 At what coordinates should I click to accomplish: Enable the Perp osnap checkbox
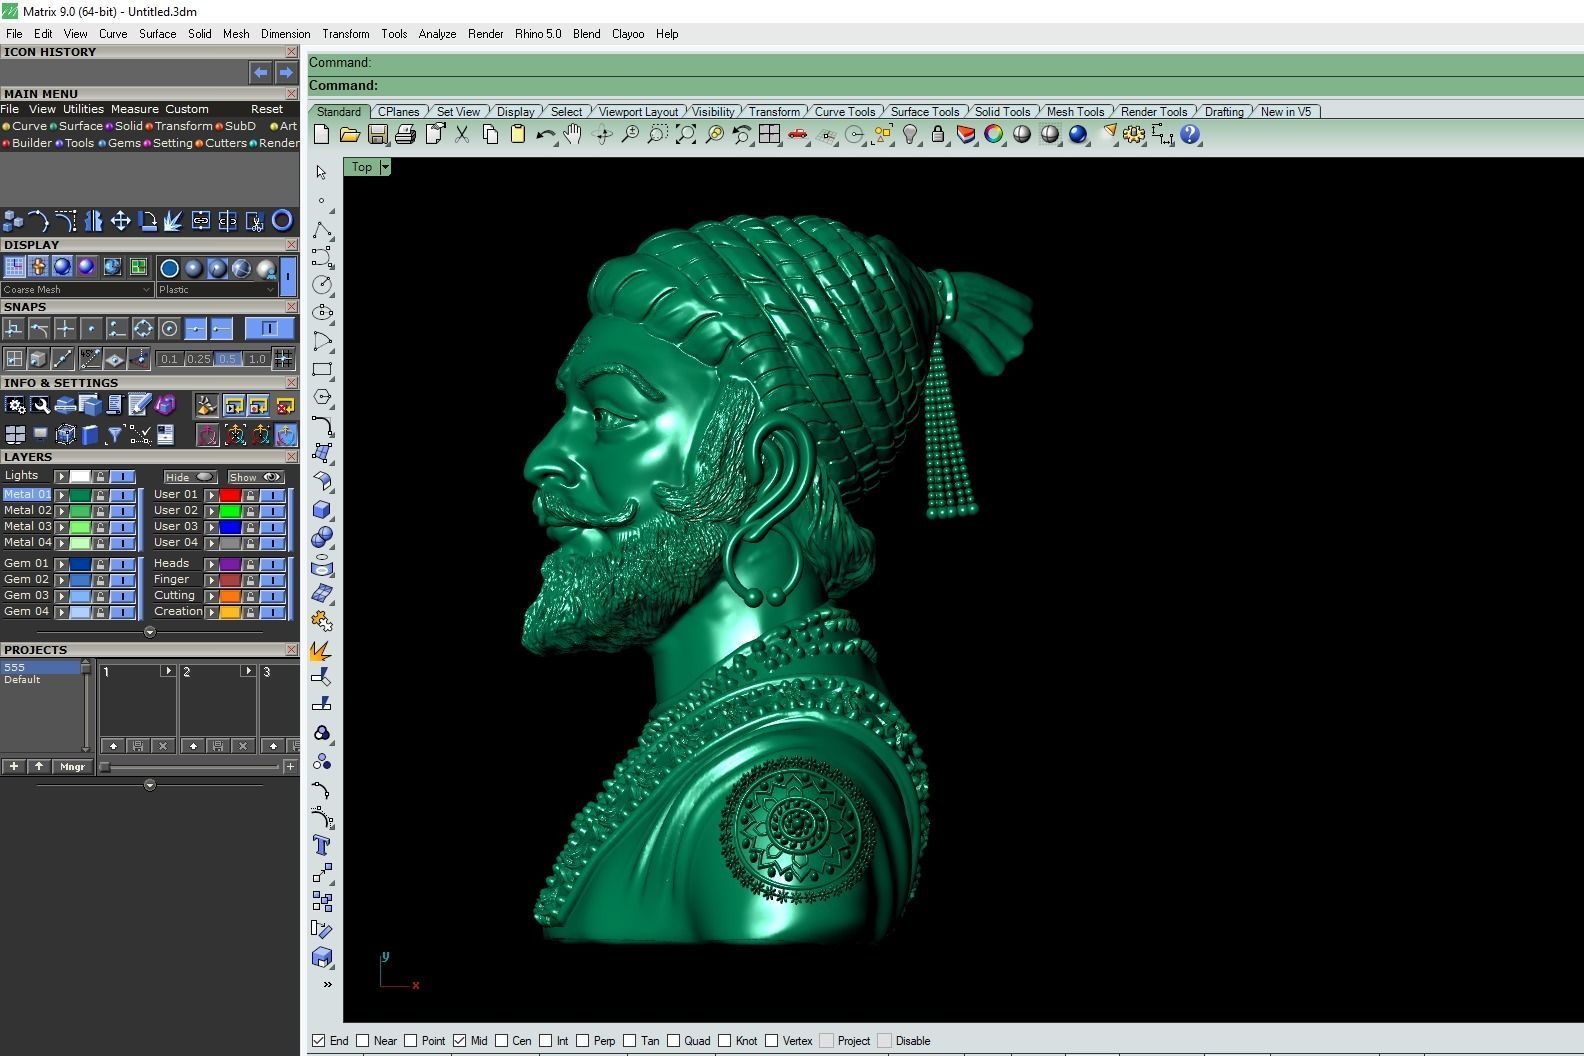coord(583,1041)
